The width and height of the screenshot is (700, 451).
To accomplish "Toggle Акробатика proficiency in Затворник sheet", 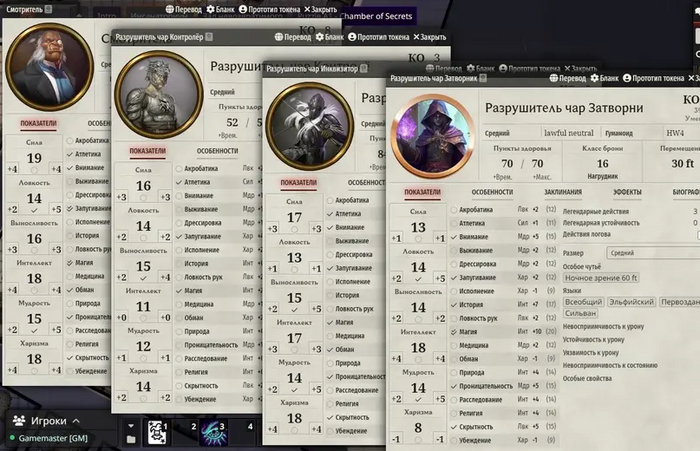I will coord(454,209).
